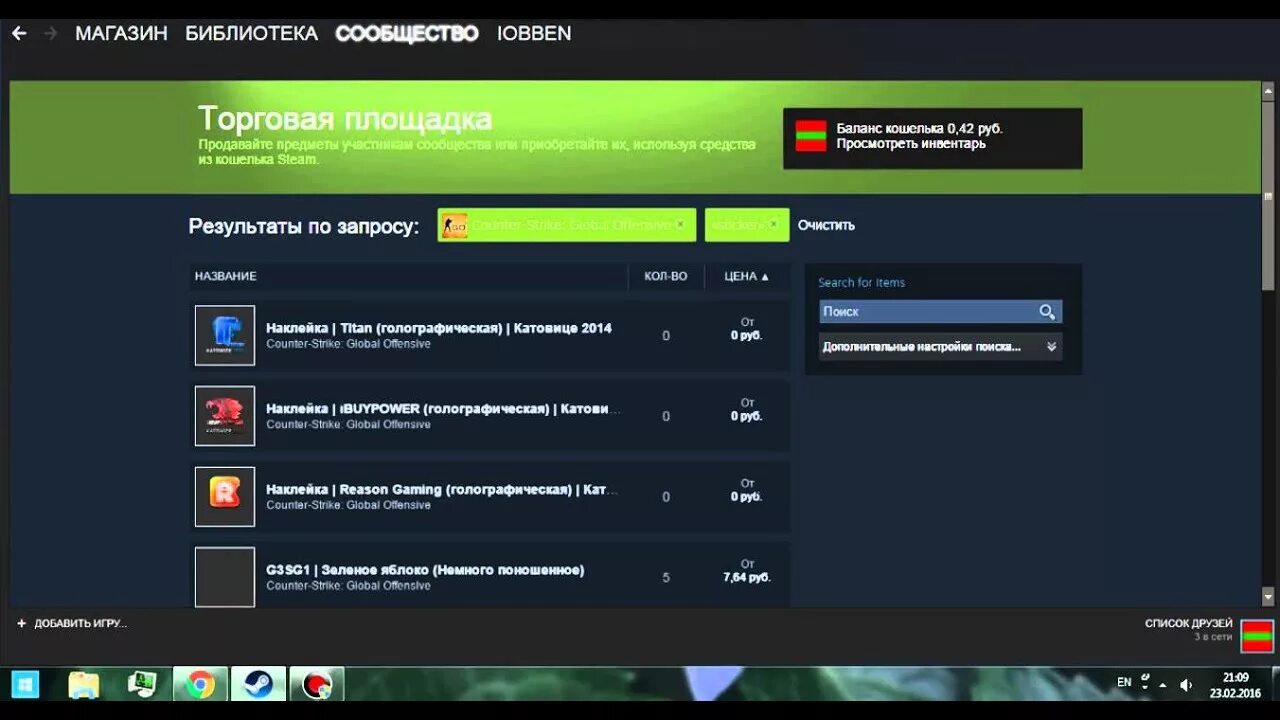The image size is (1280, 720).
Task: Open Google Chrome from taskbar
Action: [x=200, y=684]
